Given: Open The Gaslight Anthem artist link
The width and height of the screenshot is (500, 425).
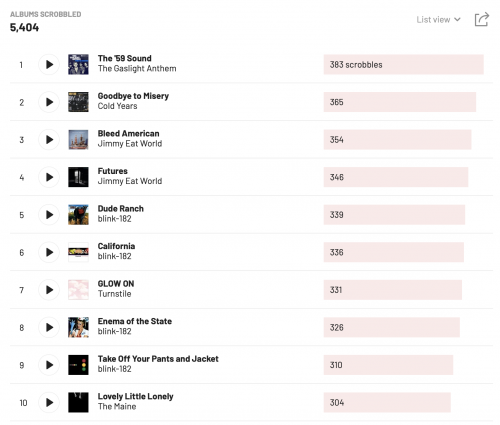Looking at the screenshot, I should 137,69.
